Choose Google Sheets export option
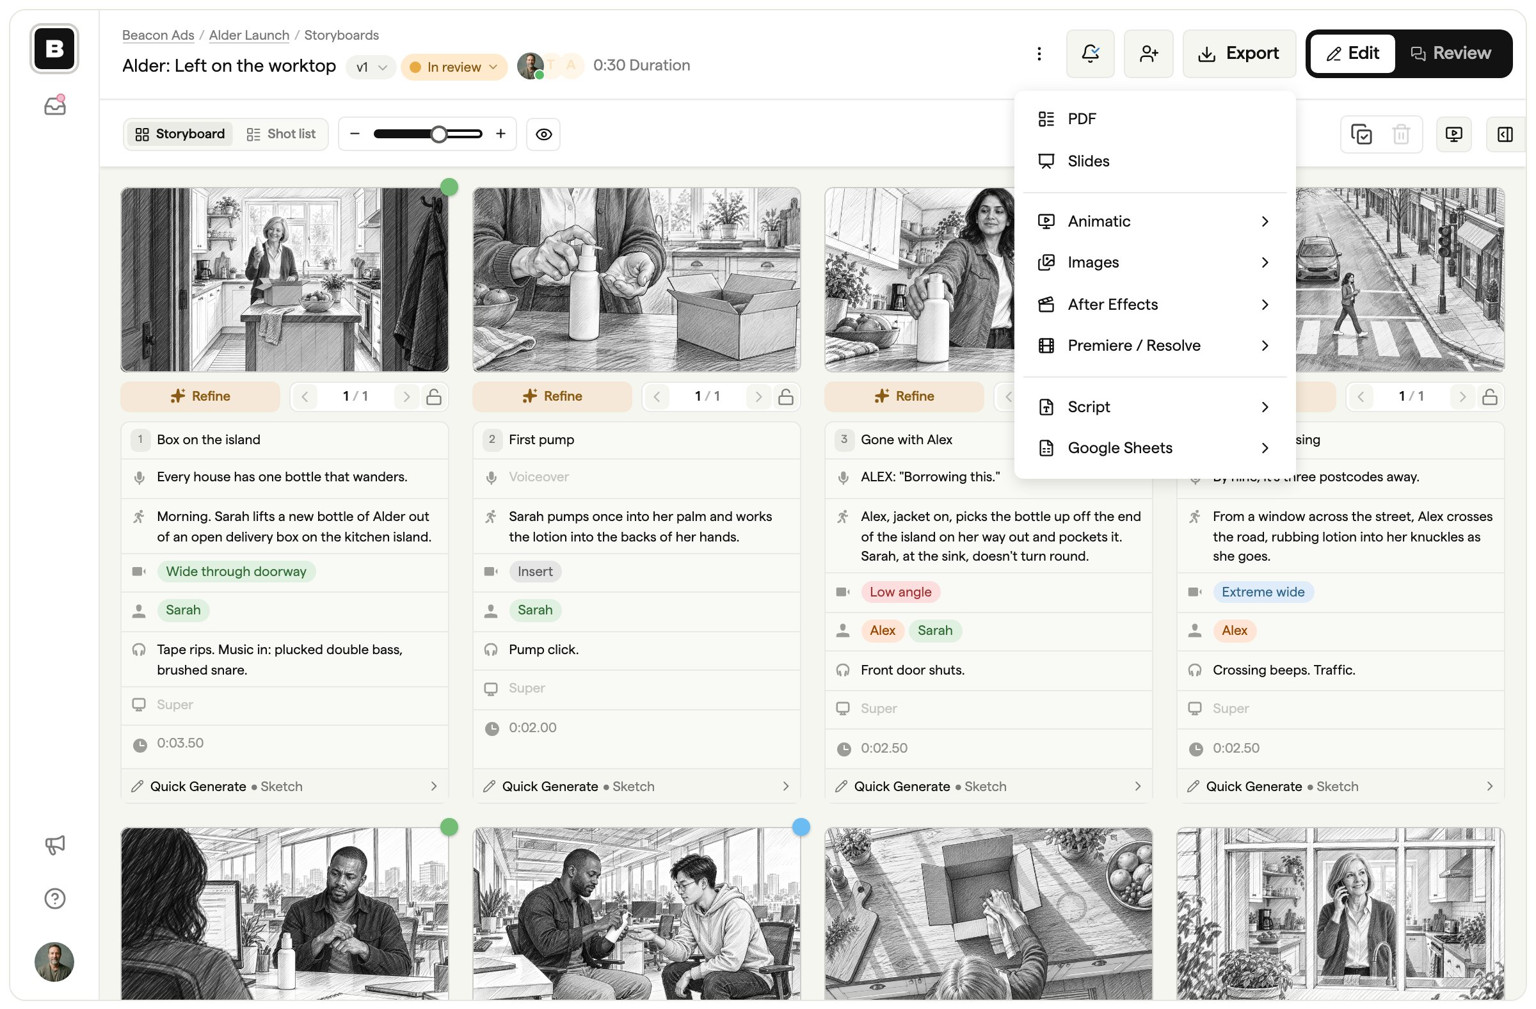Image resolution: width=1536 pixels, height=1009 pixels. click(1154, 448)
